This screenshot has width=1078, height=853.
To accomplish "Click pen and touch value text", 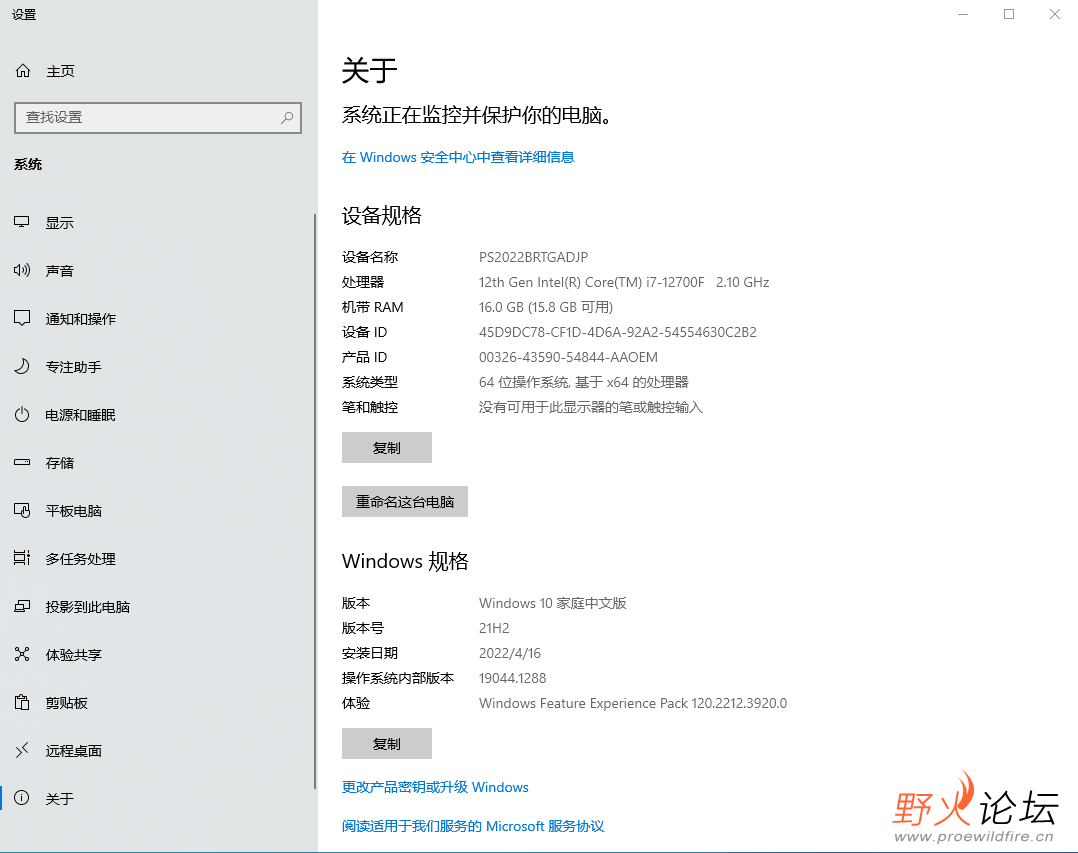I will click(591, 408).
